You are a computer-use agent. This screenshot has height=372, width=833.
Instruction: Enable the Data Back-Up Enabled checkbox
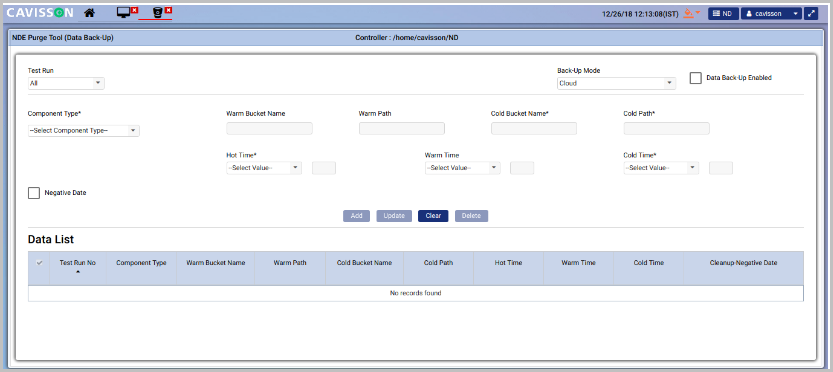695,78
